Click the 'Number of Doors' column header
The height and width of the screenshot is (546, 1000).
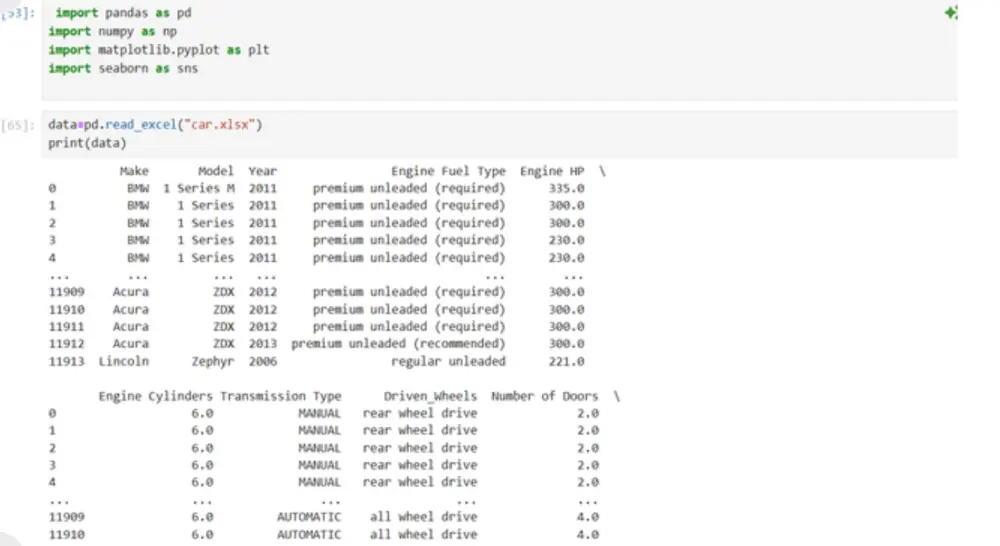tap(545, 396)
